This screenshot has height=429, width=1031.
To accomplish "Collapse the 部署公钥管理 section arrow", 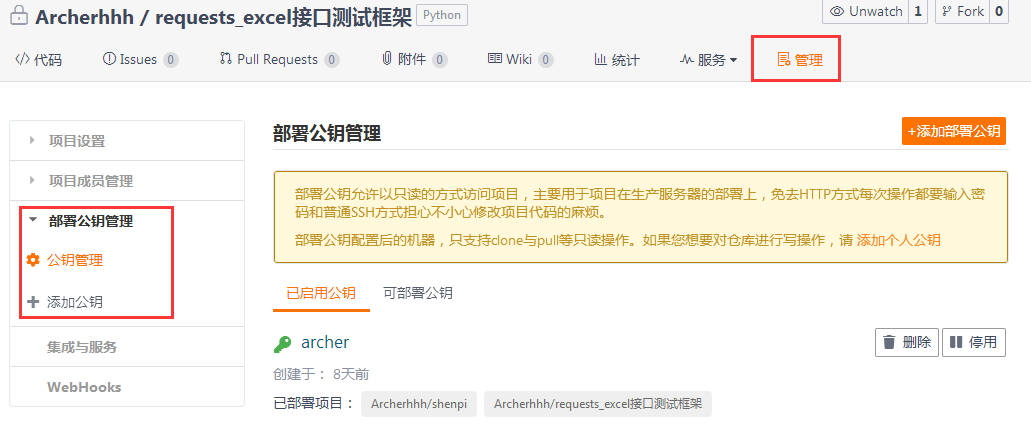I will click(x=33, y=220).
